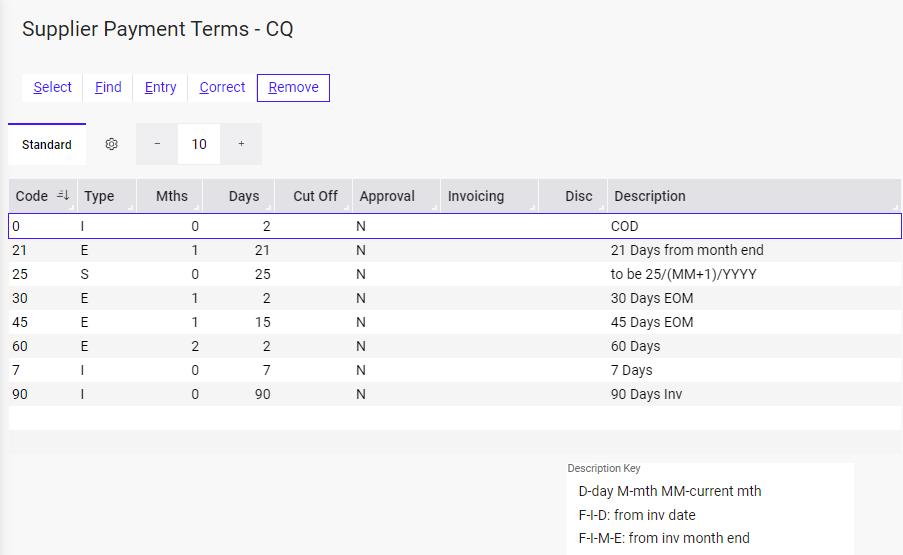Open the grid settings gear icon

tap(112, 144)
